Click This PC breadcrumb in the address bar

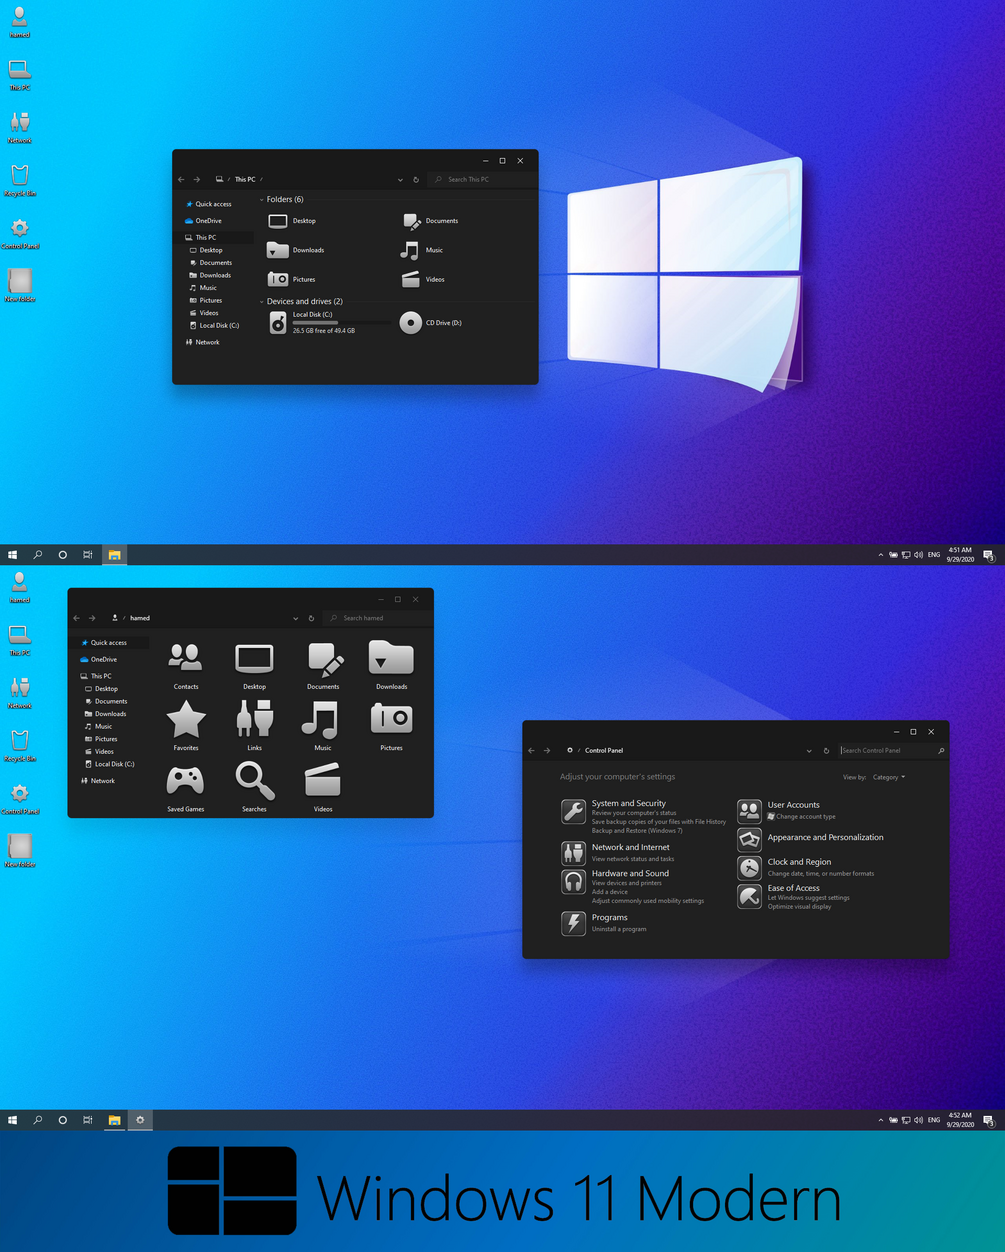point(245,180)
